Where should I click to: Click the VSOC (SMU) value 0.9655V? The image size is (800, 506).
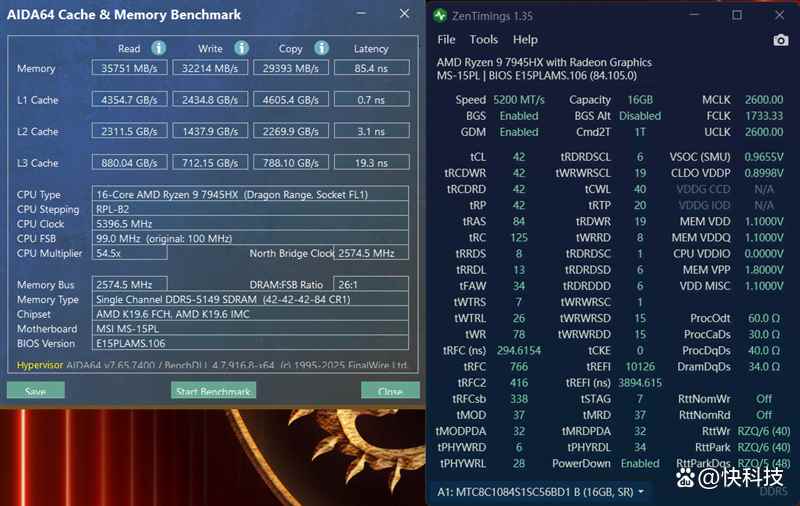pos(763,157)
